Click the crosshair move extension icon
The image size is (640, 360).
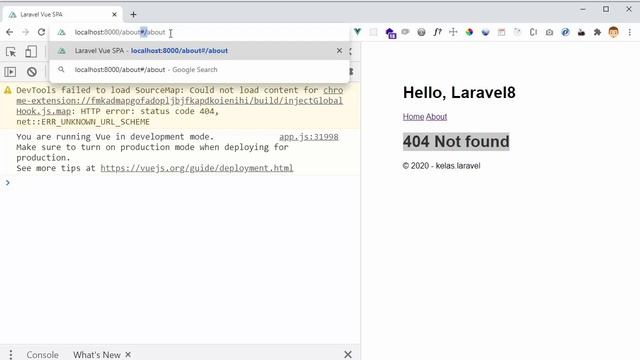tap(453, 32)
